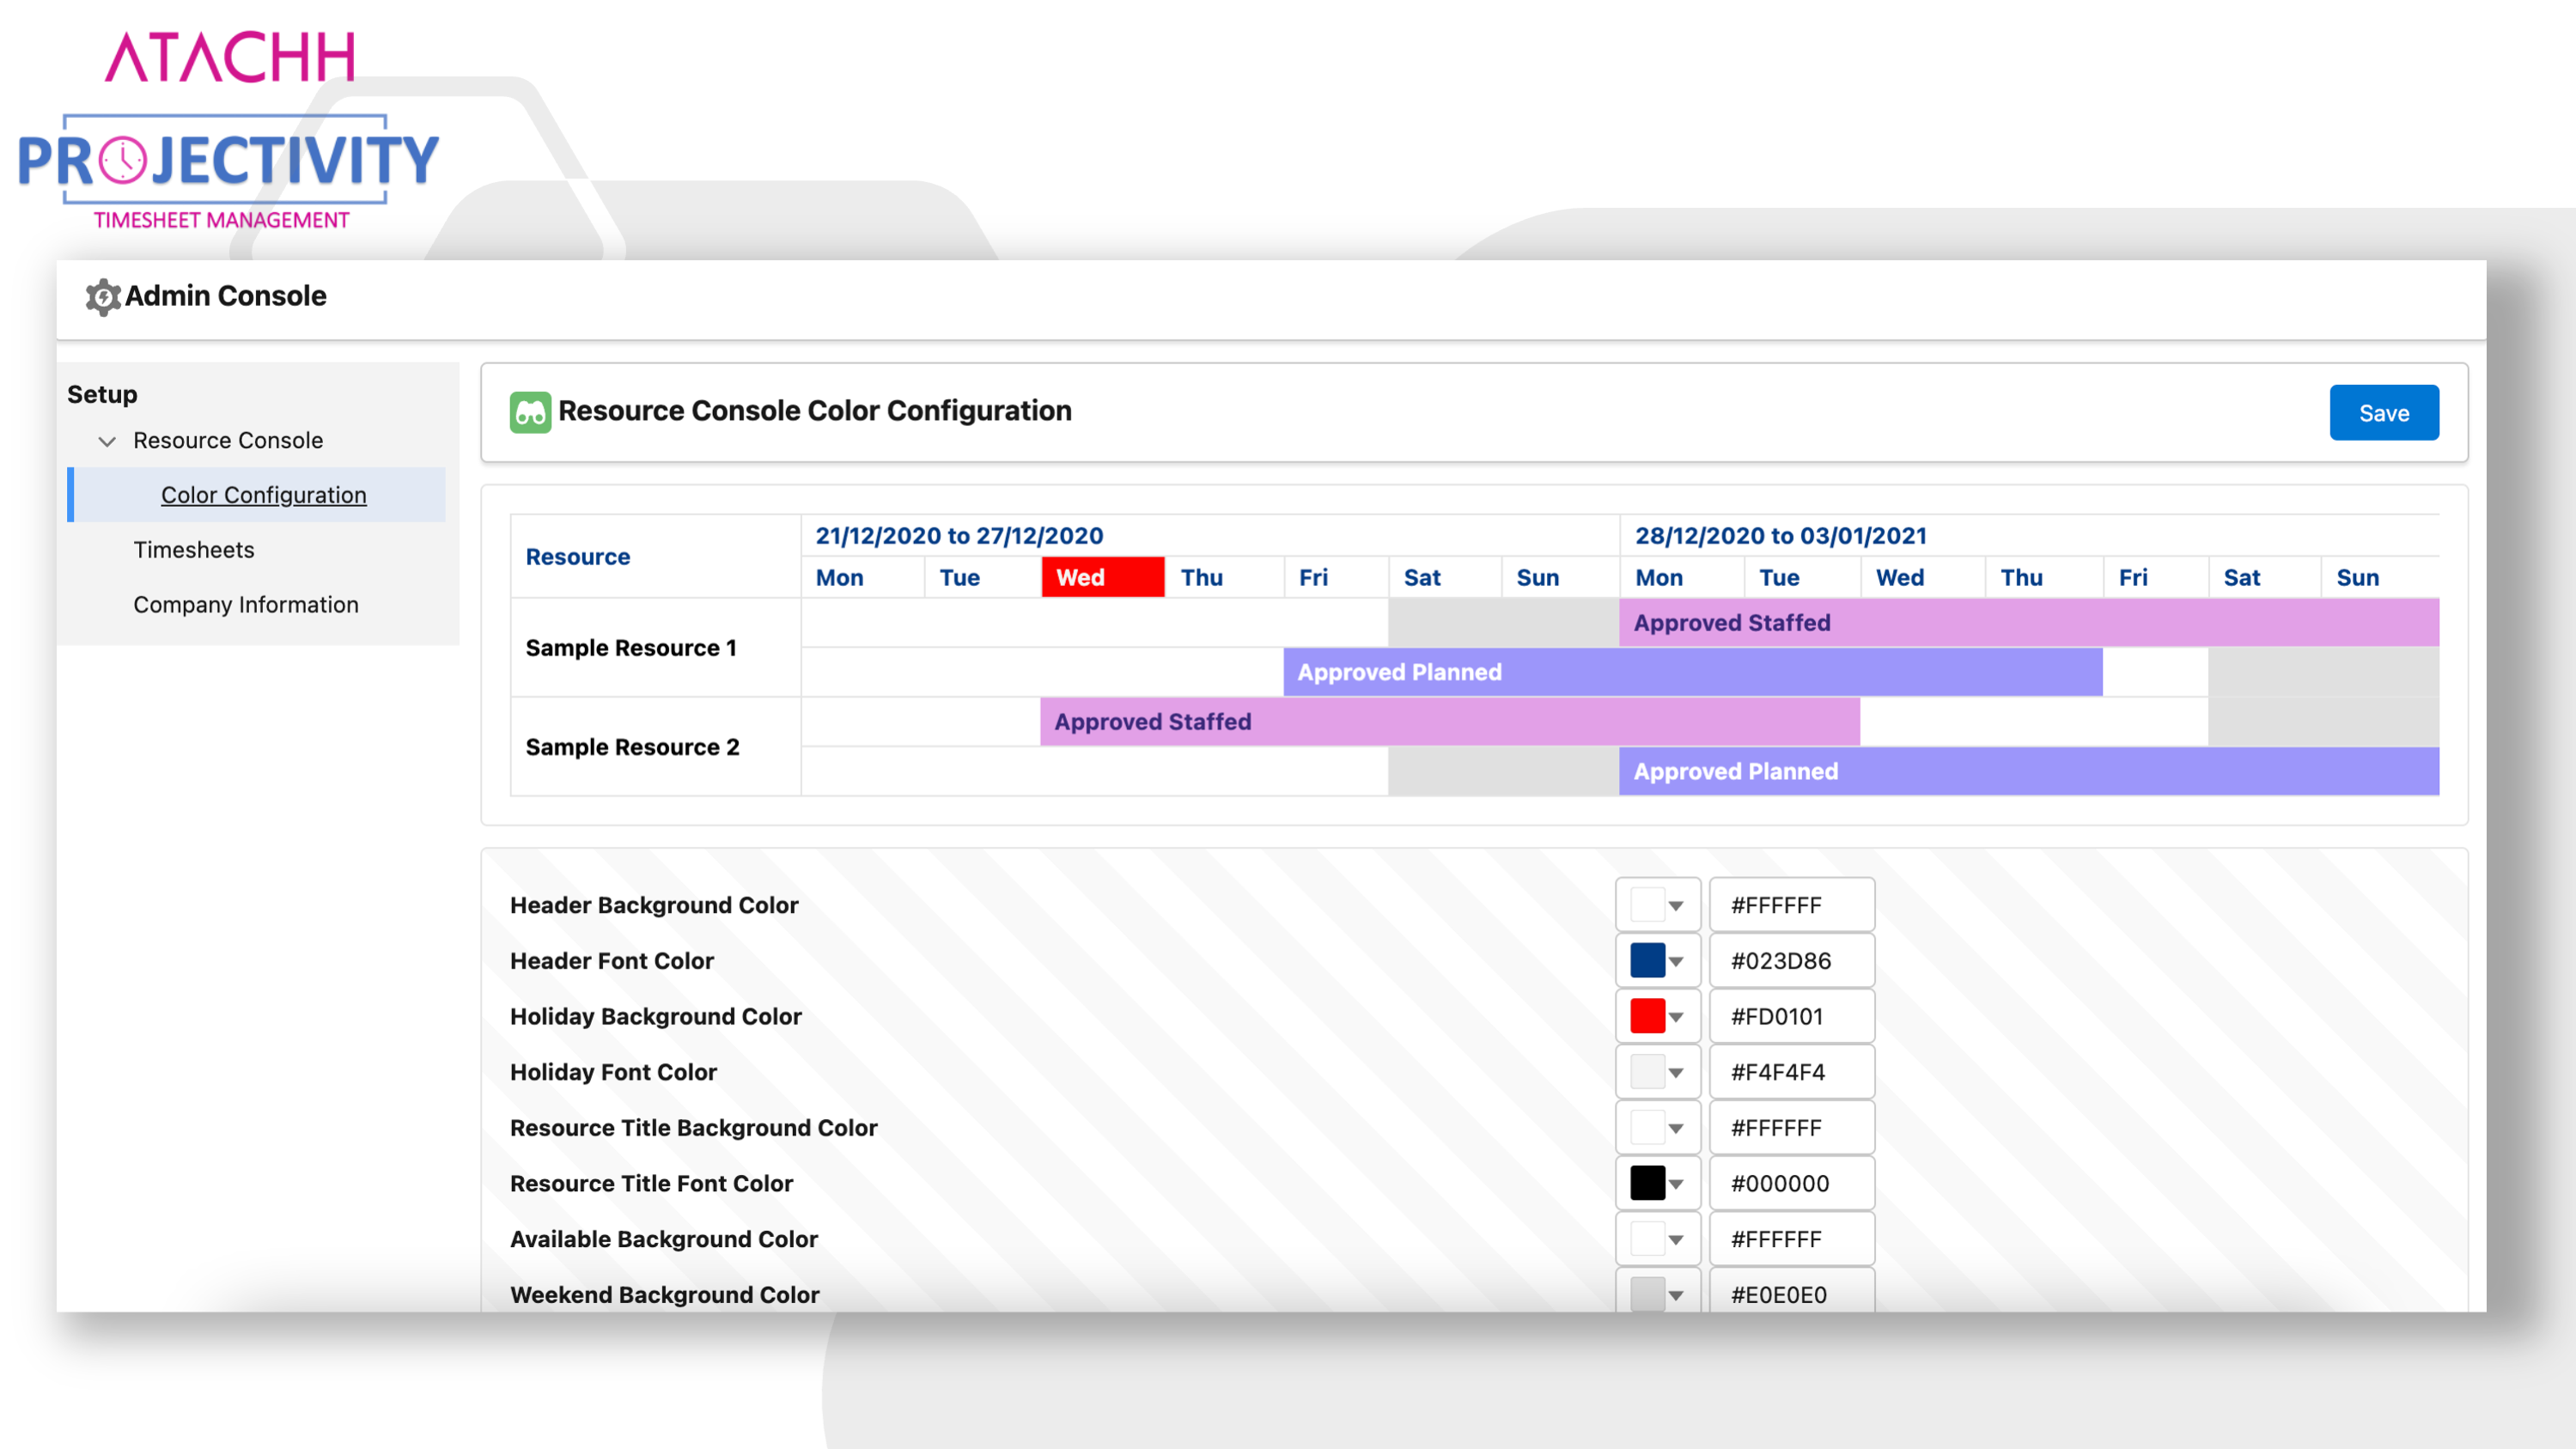
Task: Click Sample Resource 1 Approved Staffed bar
Action: [2029, 623]
